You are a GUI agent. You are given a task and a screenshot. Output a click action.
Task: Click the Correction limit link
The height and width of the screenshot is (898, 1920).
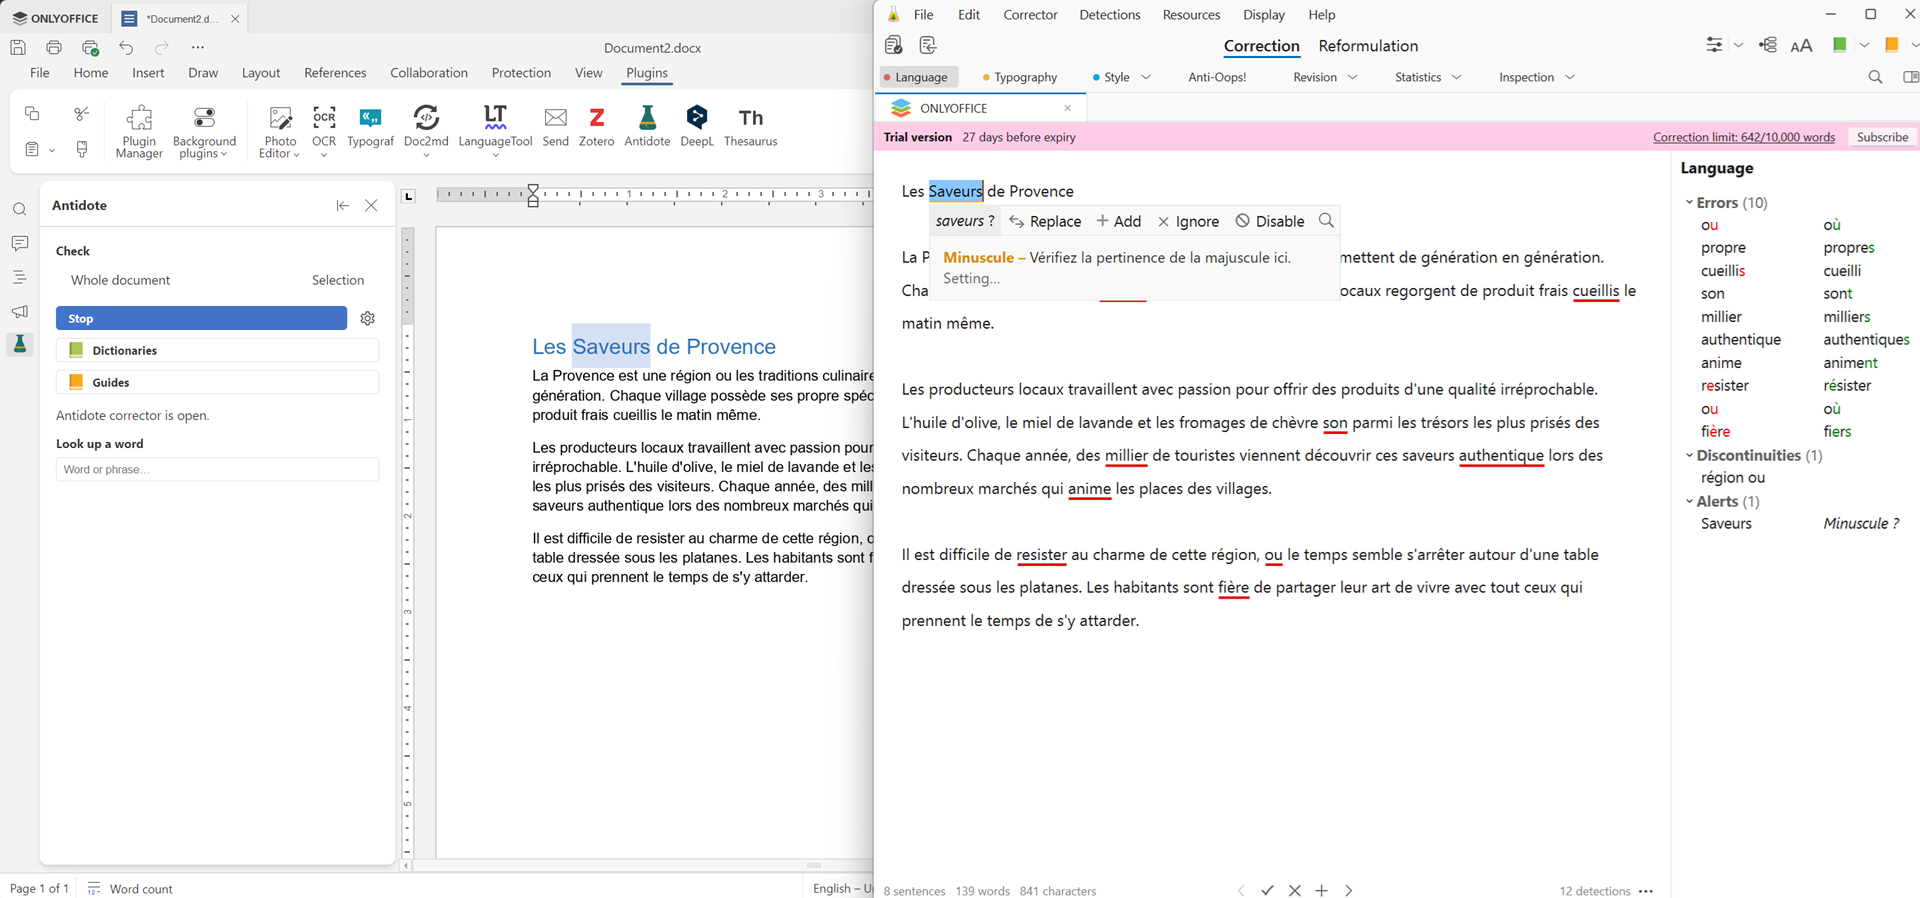pos(1744,137)
